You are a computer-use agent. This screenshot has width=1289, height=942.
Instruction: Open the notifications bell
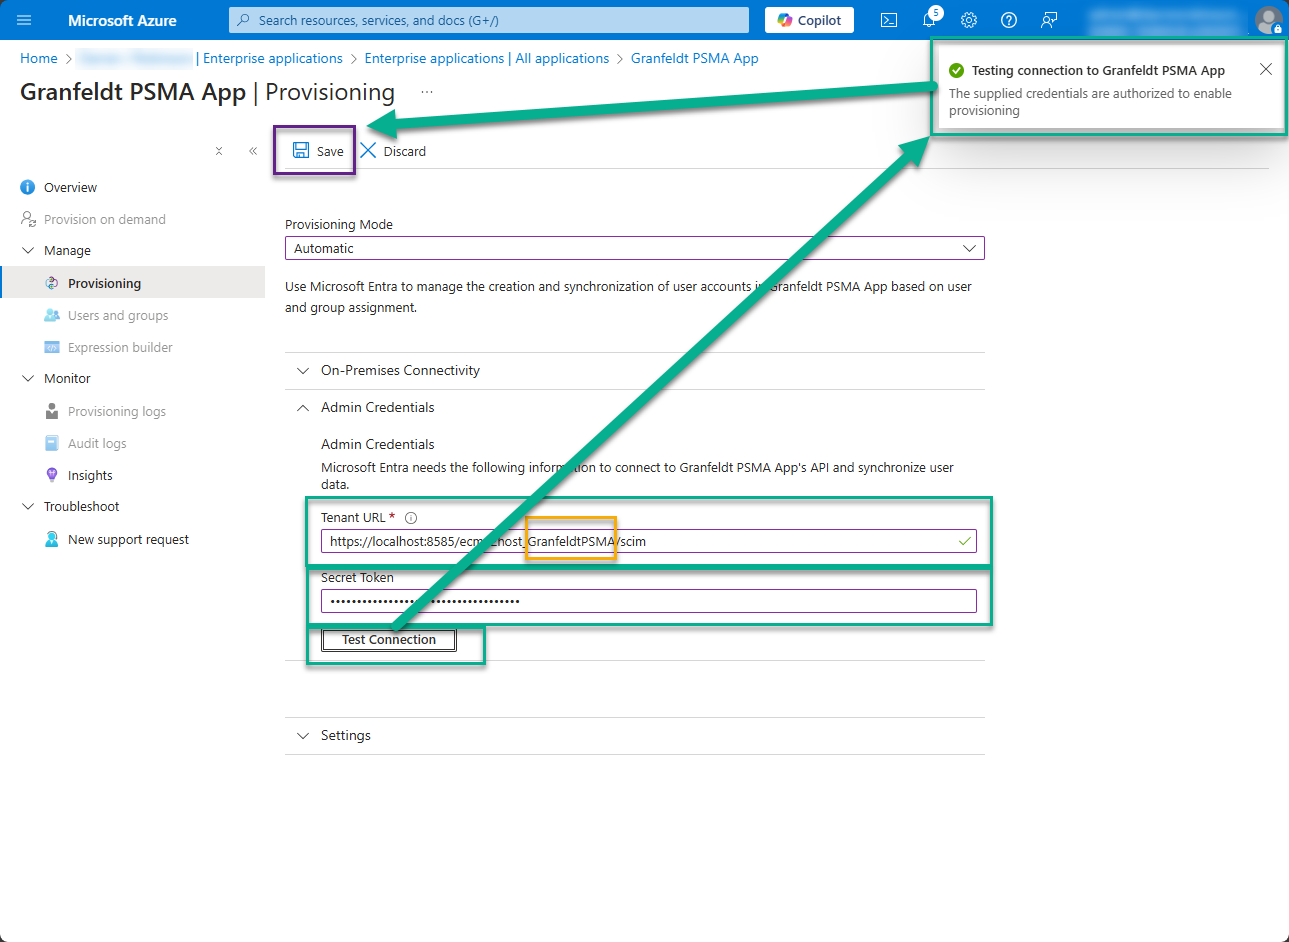pos(929,20)
